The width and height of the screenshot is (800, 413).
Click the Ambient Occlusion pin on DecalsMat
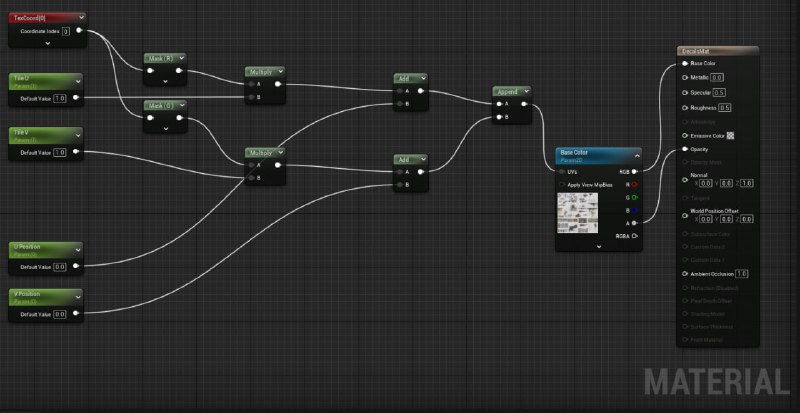click(685, 274)
